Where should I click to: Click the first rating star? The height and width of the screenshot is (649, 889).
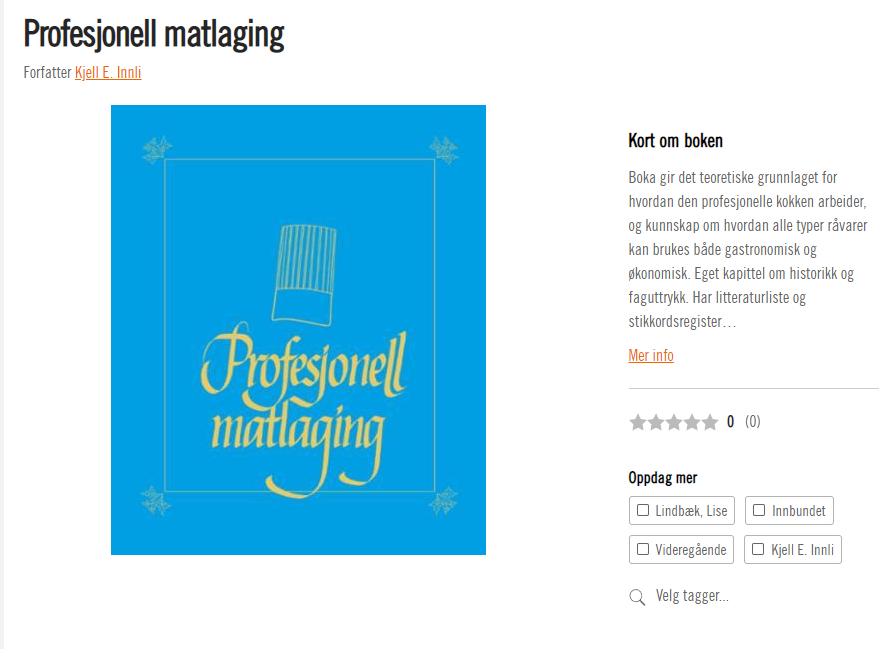[638, 422]
